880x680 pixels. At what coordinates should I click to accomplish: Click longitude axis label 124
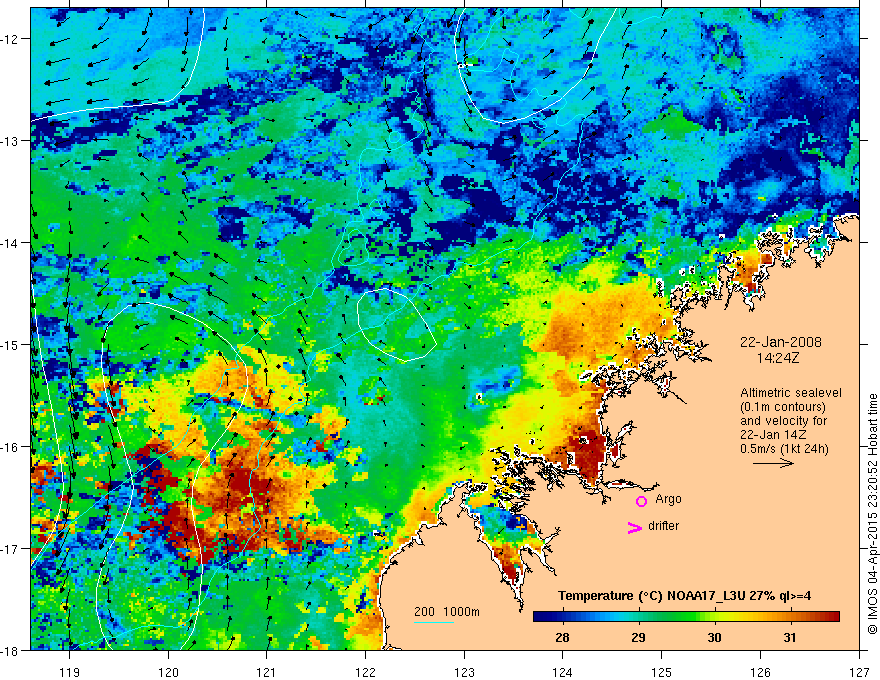pos(563,672)
